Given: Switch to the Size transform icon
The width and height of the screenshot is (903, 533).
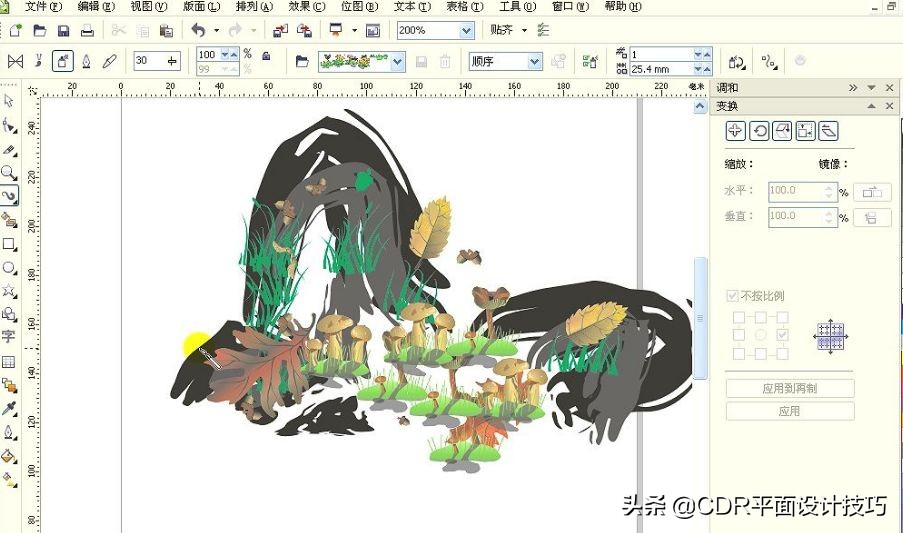Looking at the screenshot, I should 805,131.
